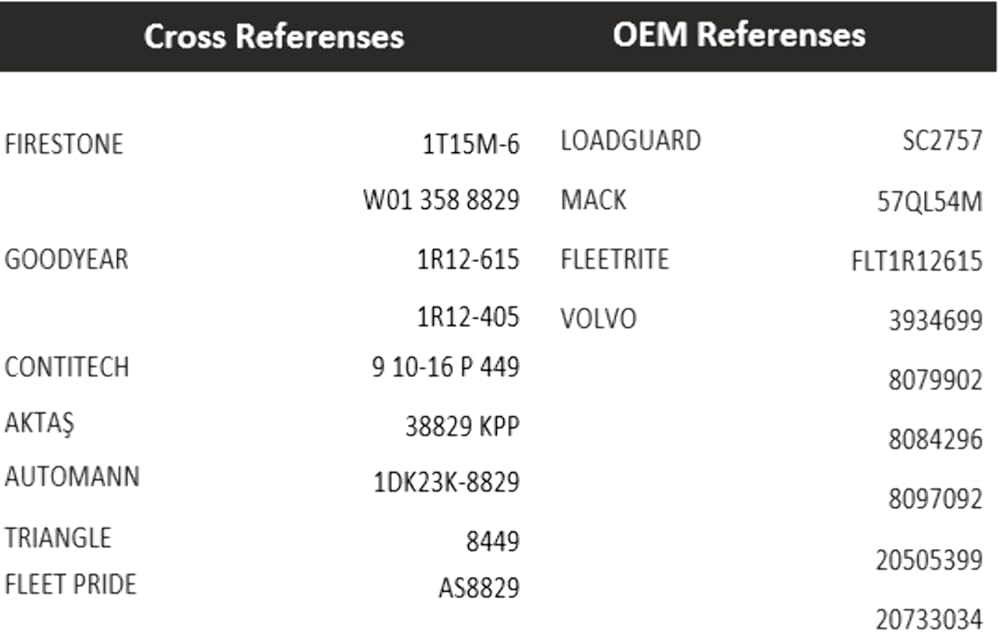Select Goodyear part 1R12-615
Image resolution: width=1000 pixels, height=632 pixels.
pyautogui.click(x=468, y=260)
